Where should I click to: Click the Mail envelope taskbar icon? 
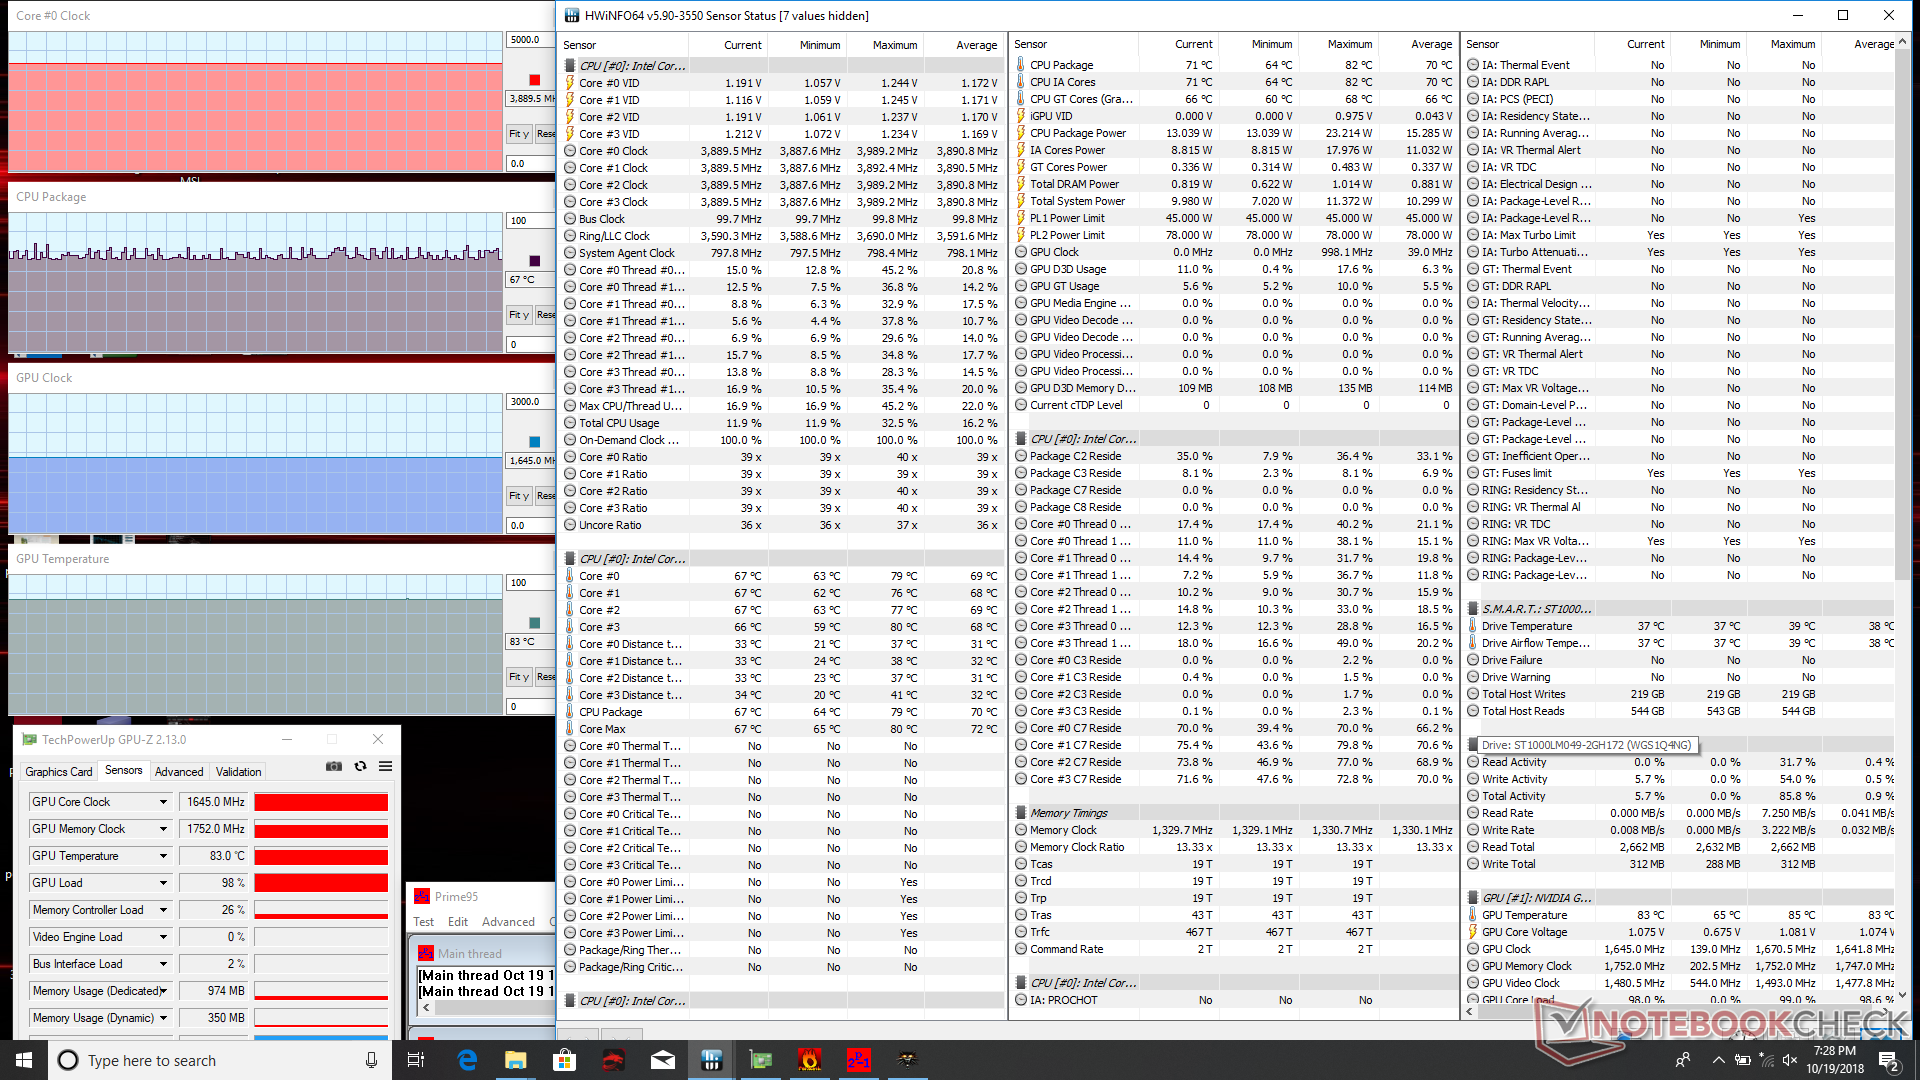click(662, 1060)
